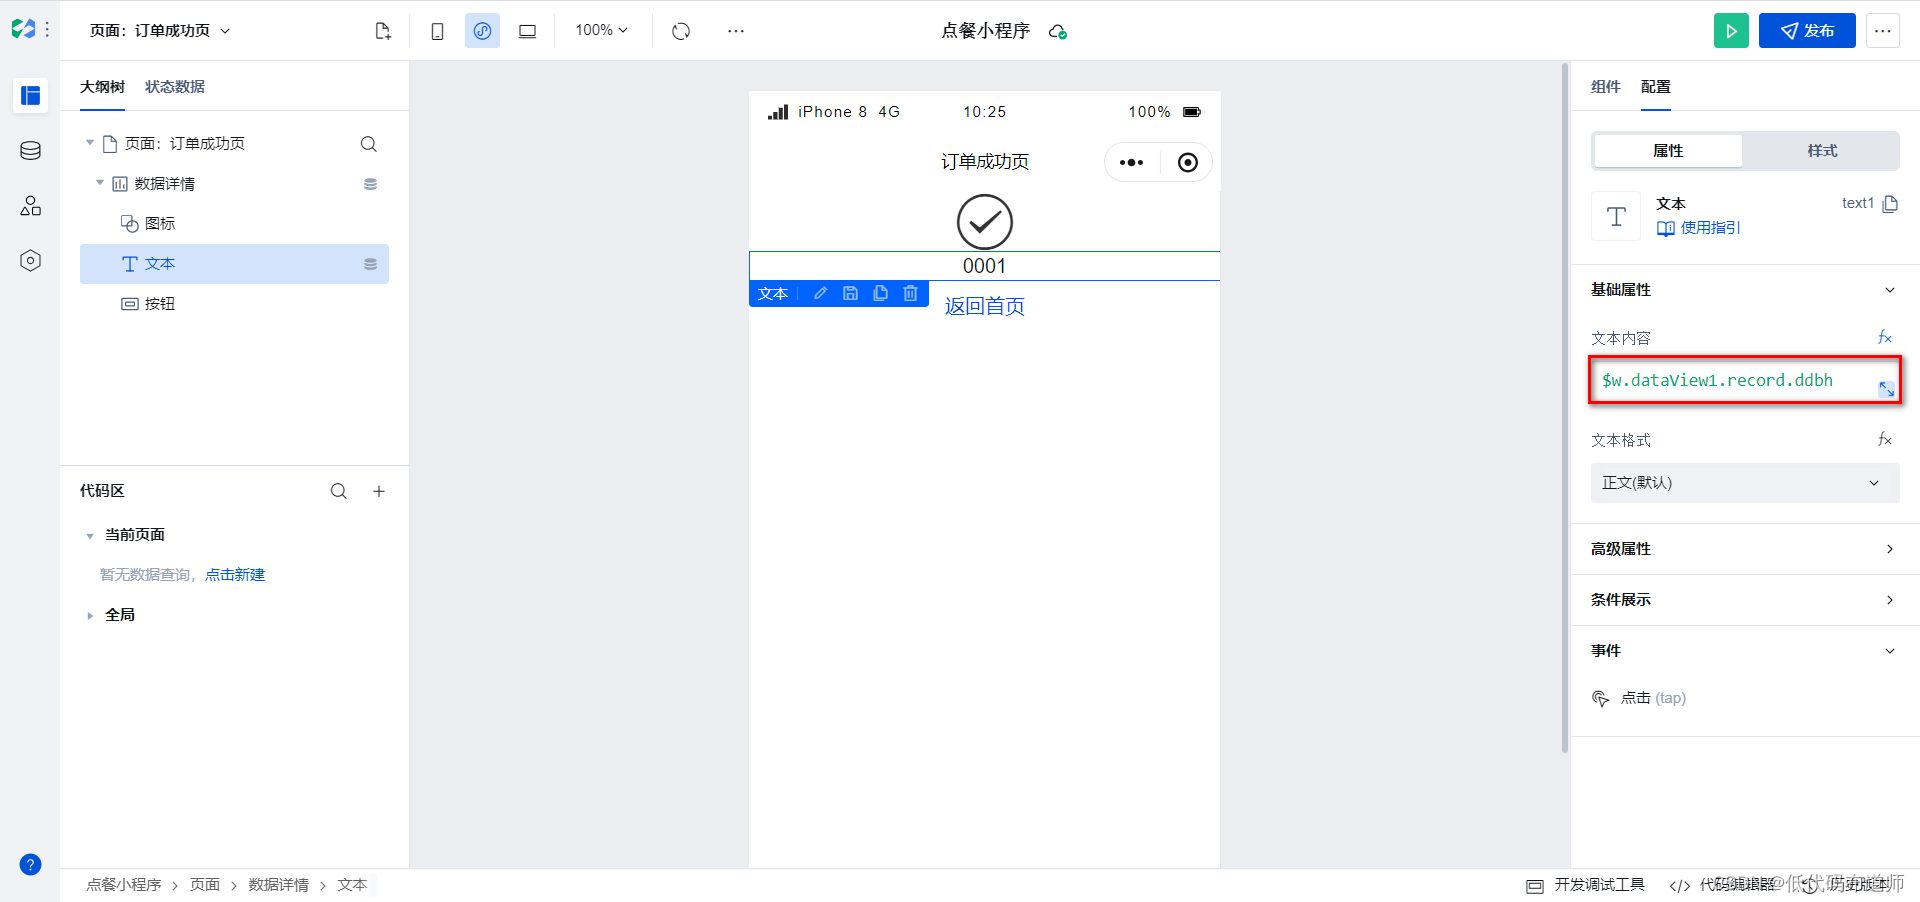Switch to the 配置 tab
This screenshot has width=1920, height=902.
(x=1656, y=87)
